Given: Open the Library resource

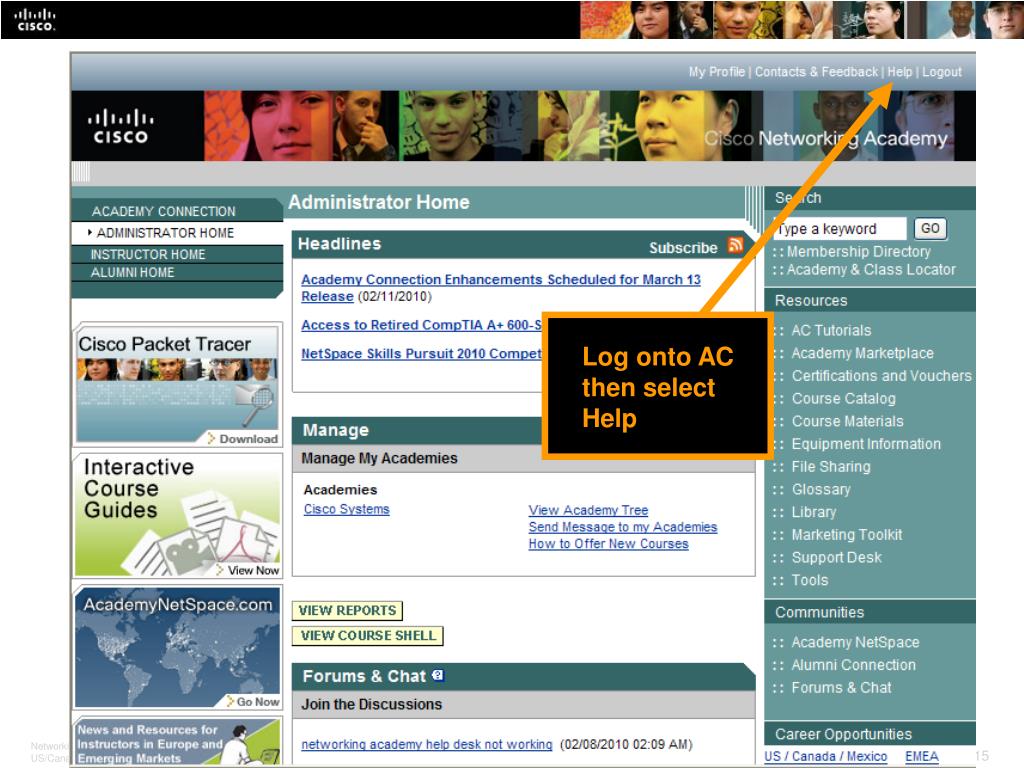Looking at the screenshot, I should [814, 512].
